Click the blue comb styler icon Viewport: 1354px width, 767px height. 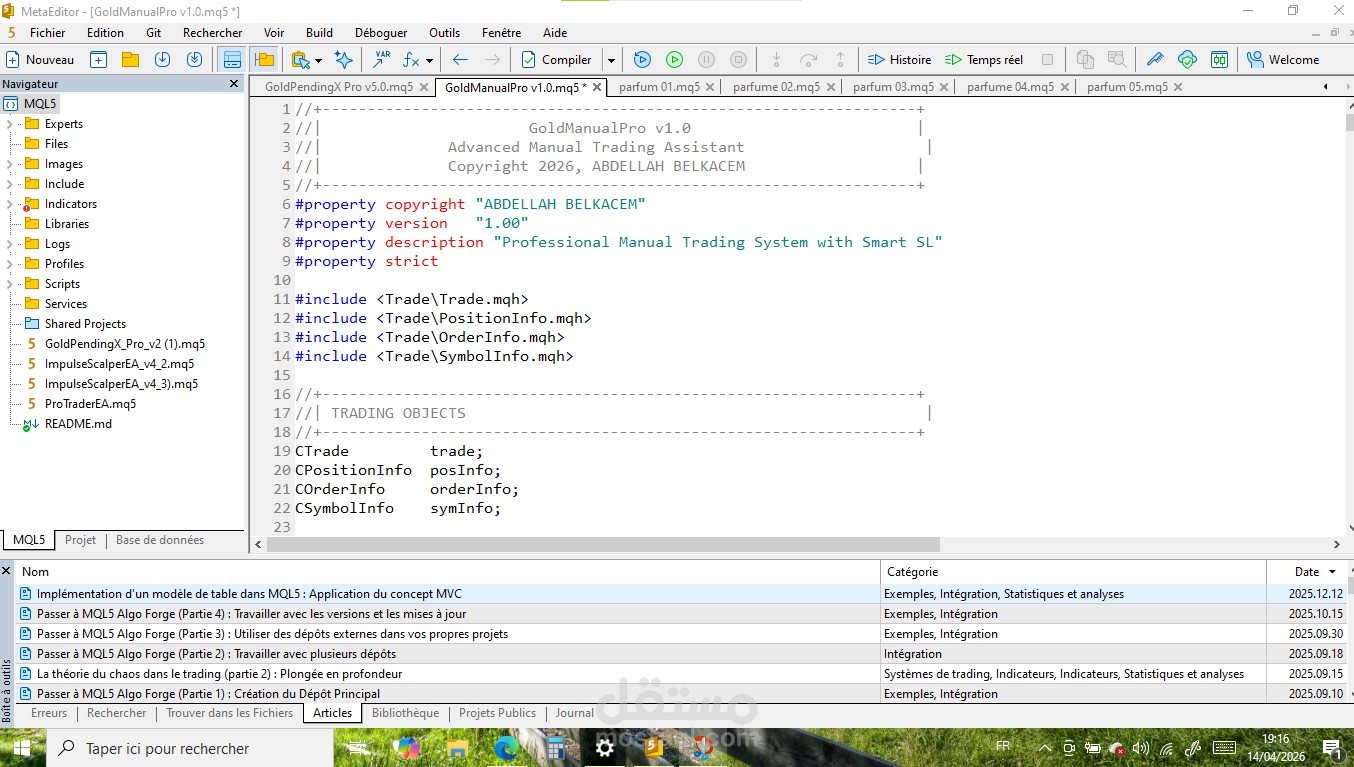[x=1155, y=60]
